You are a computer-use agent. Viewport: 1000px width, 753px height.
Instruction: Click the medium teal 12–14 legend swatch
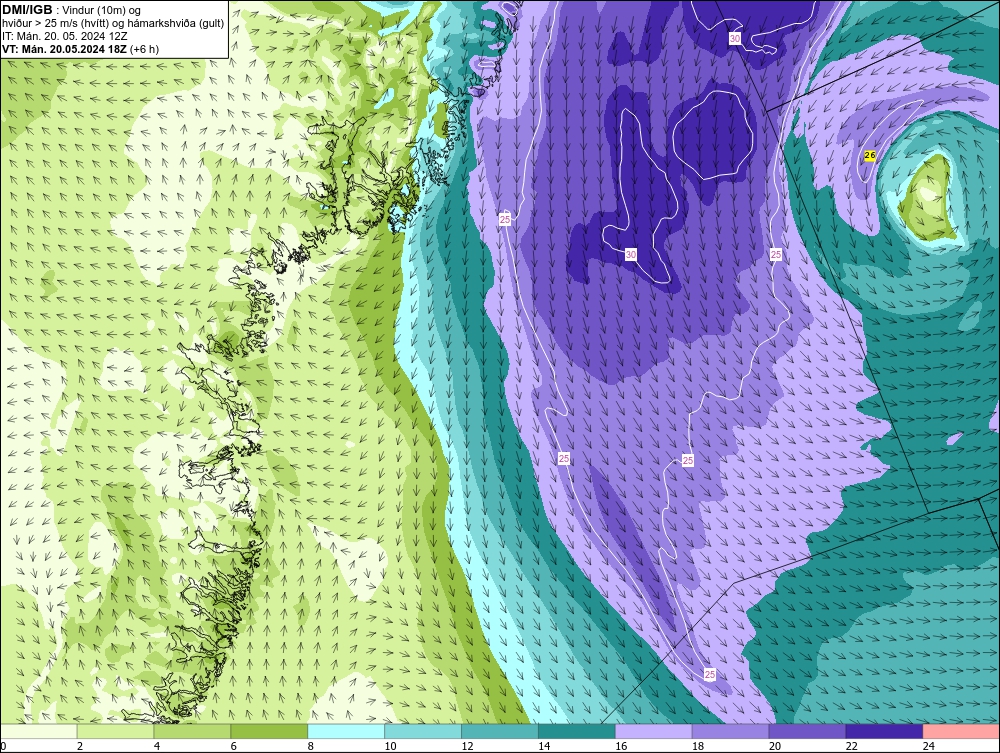pos(500,731)
